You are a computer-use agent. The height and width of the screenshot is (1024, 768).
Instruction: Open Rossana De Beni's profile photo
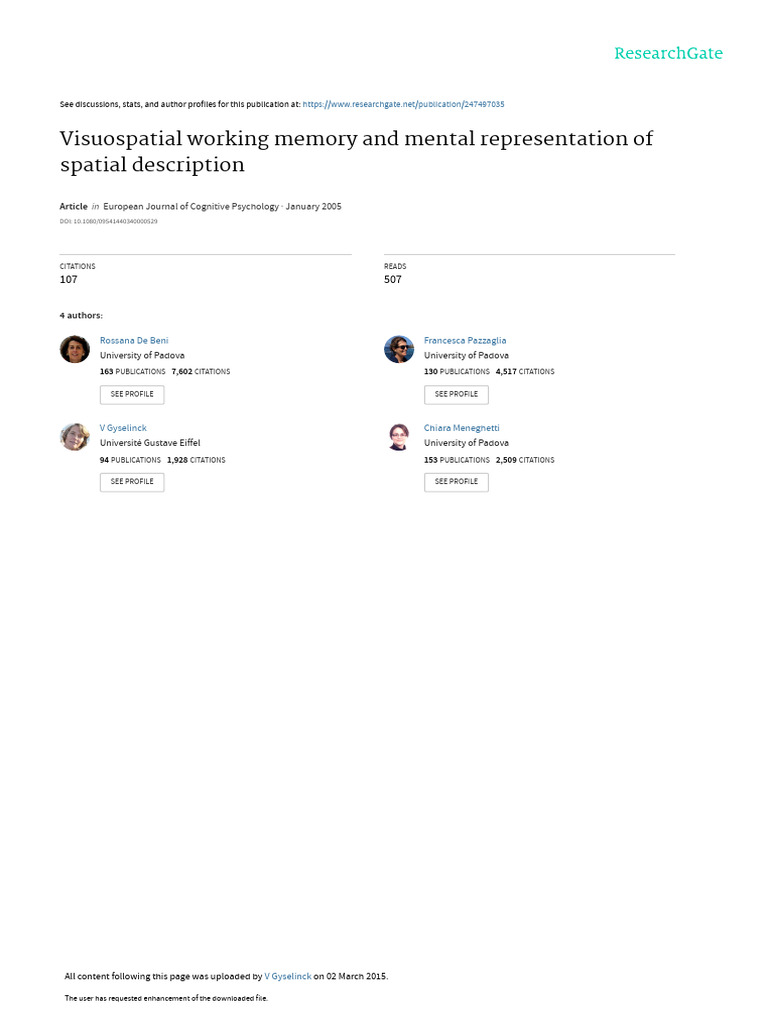(x=75, y=349)
